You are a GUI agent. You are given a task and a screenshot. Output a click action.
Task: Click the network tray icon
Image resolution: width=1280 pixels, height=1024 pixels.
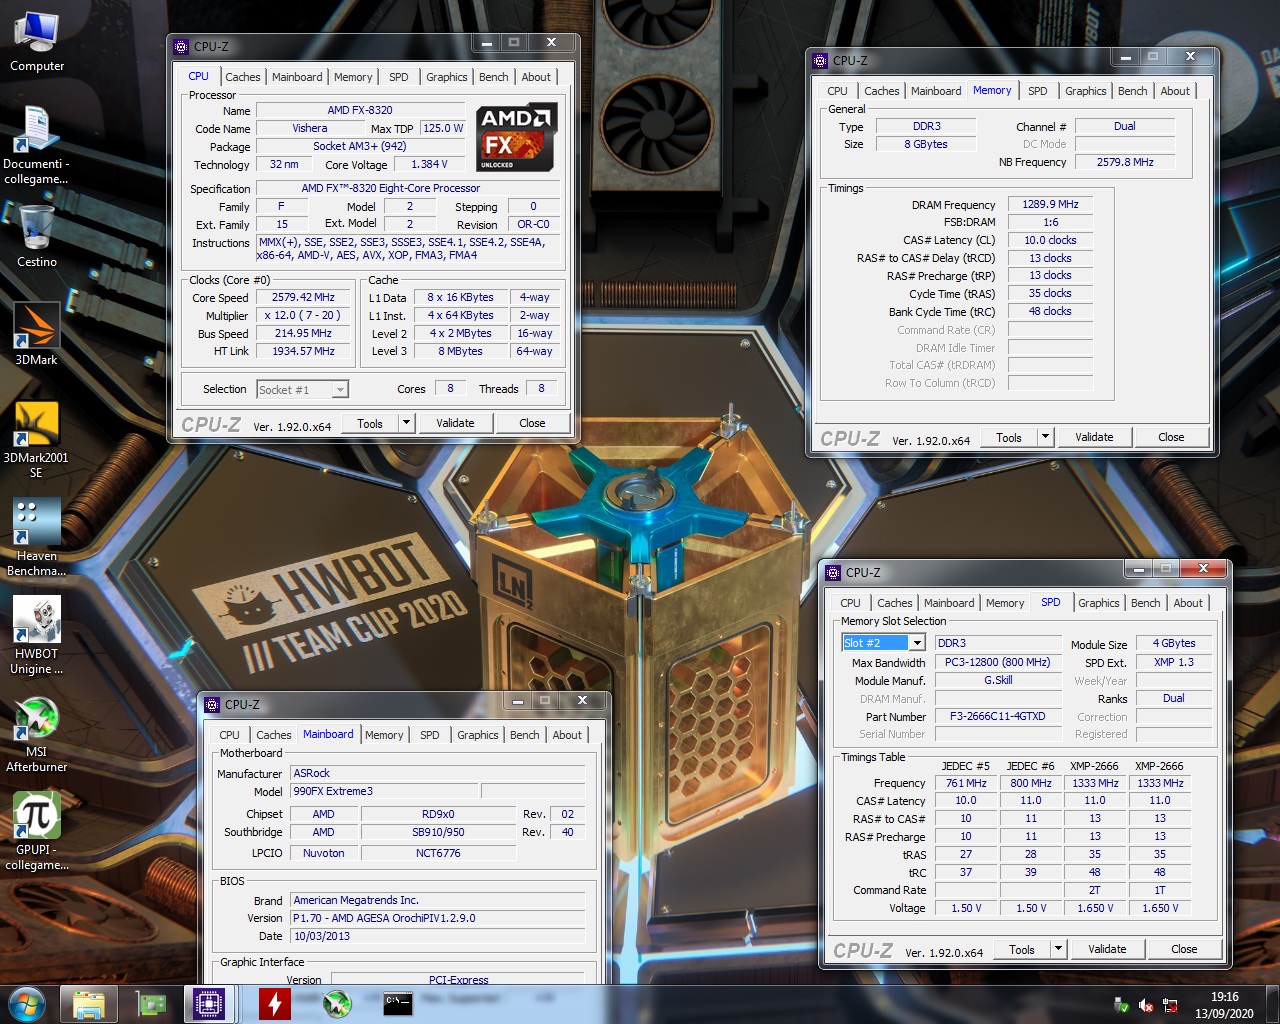tap(1170, 1006)
